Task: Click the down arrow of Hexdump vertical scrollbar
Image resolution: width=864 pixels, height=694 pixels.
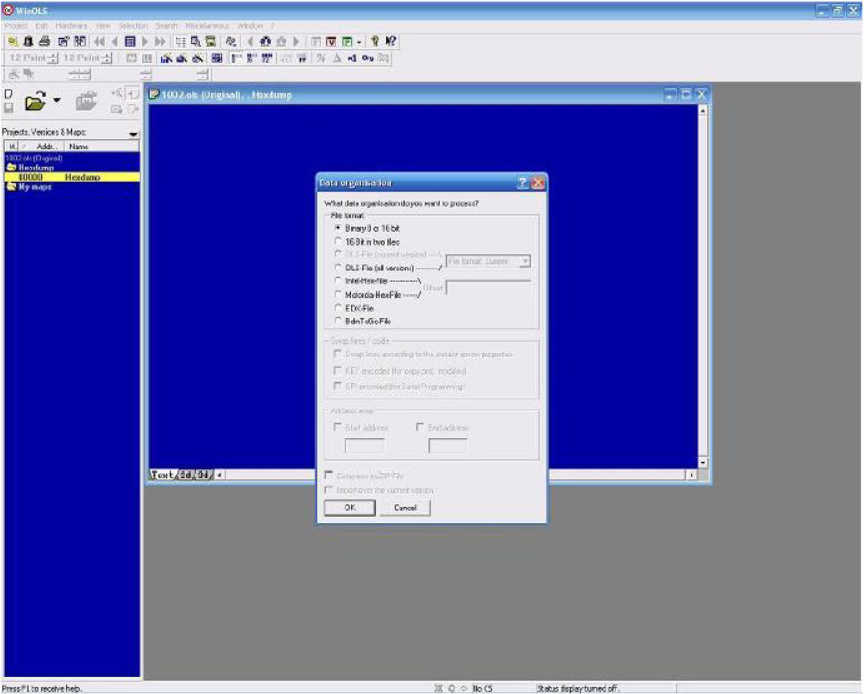Action: click(703, 462)
